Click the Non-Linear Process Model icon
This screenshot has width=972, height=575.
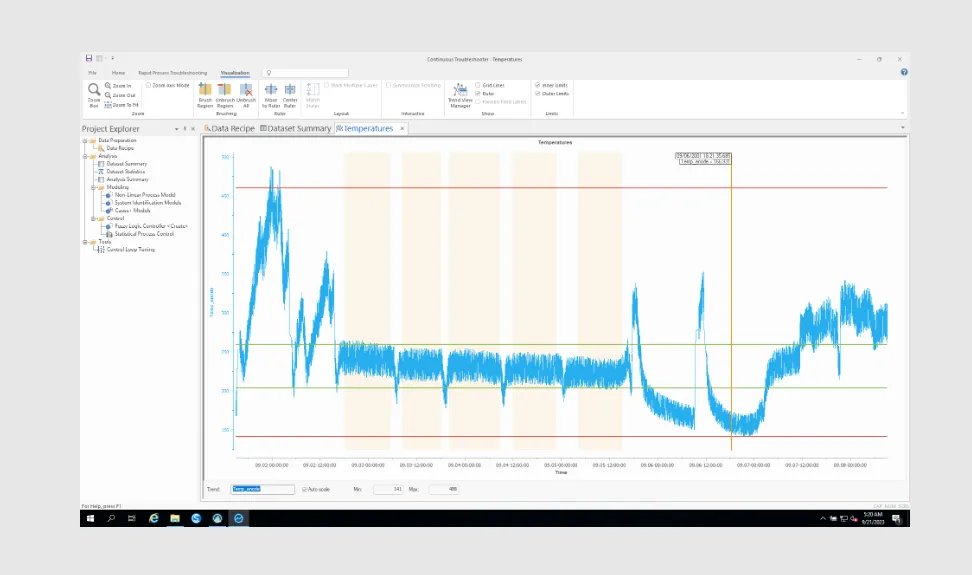[109, 195]
